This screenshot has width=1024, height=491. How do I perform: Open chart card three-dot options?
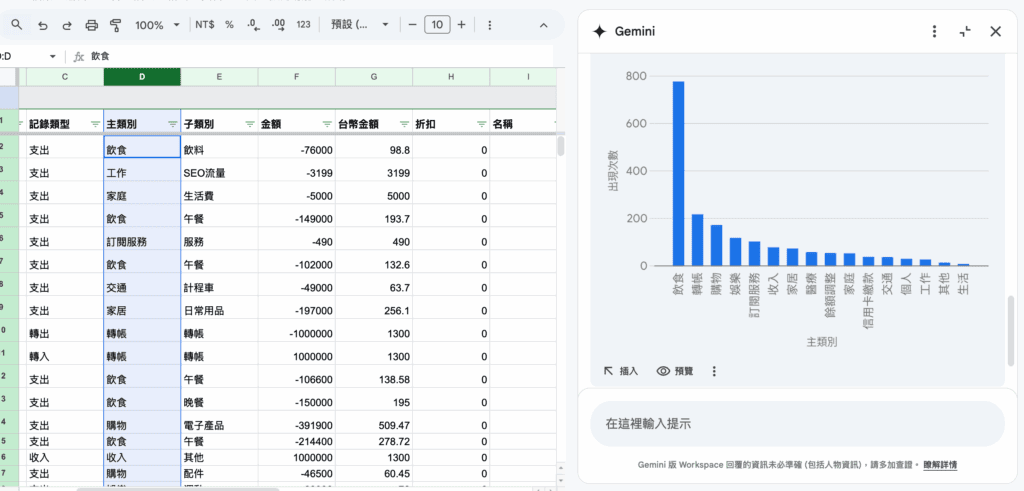pyautogui.click(x=714, y=371)
